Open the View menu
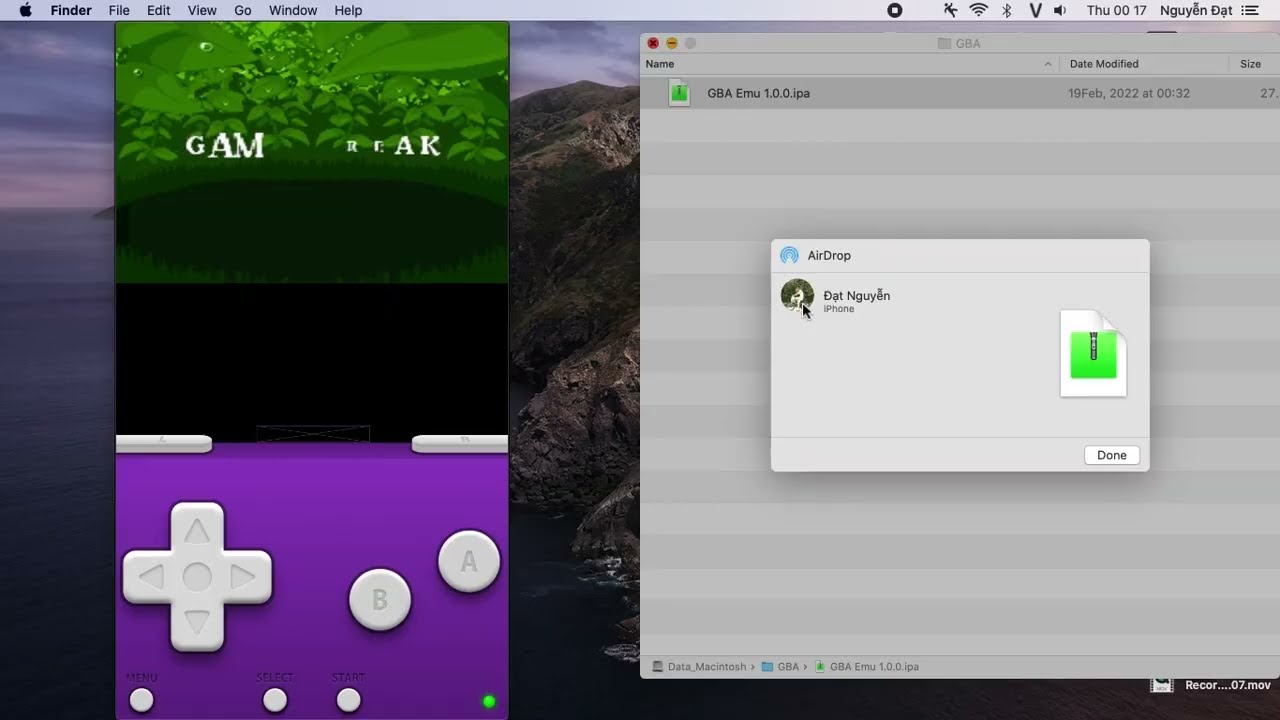Viewport: 1280px width, 720px height. pyautogui.click(x=202, y=10)
